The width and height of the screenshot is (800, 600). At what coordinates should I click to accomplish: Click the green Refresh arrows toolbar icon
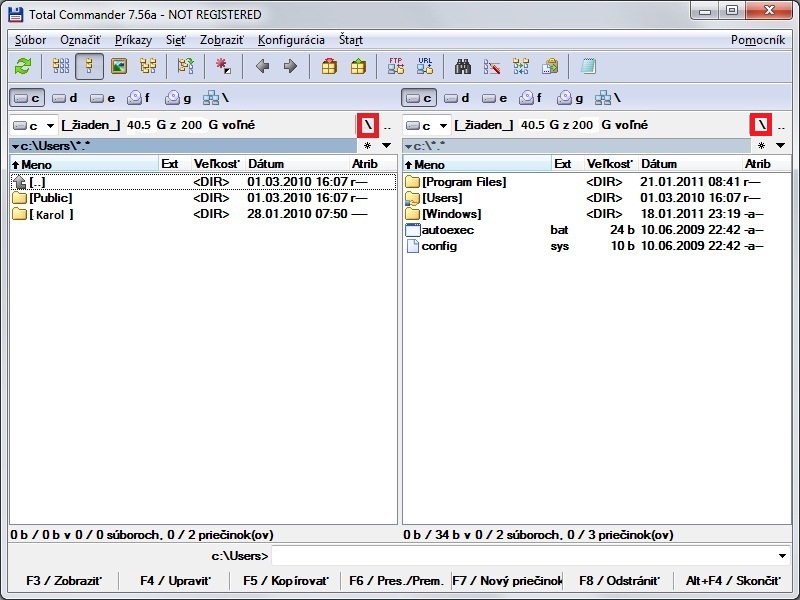[22, 66]
